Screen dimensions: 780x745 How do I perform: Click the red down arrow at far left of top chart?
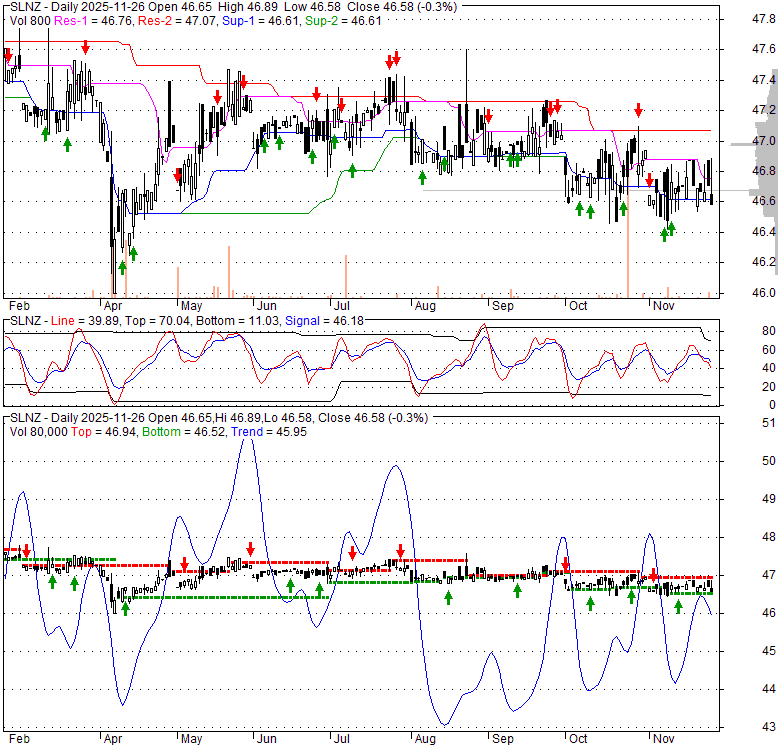(8, 55)
